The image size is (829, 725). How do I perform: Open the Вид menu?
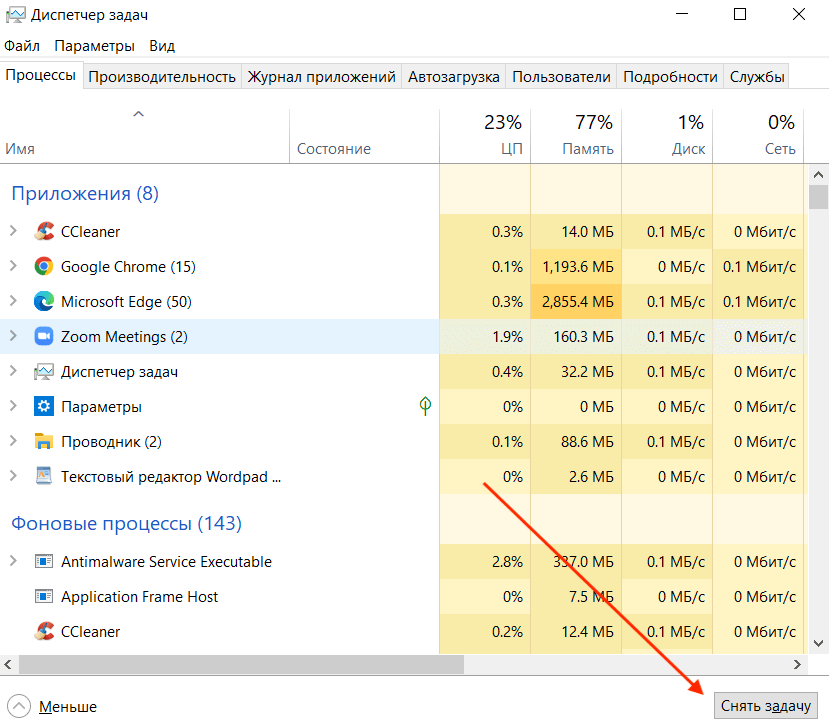(x=160, y=45)
